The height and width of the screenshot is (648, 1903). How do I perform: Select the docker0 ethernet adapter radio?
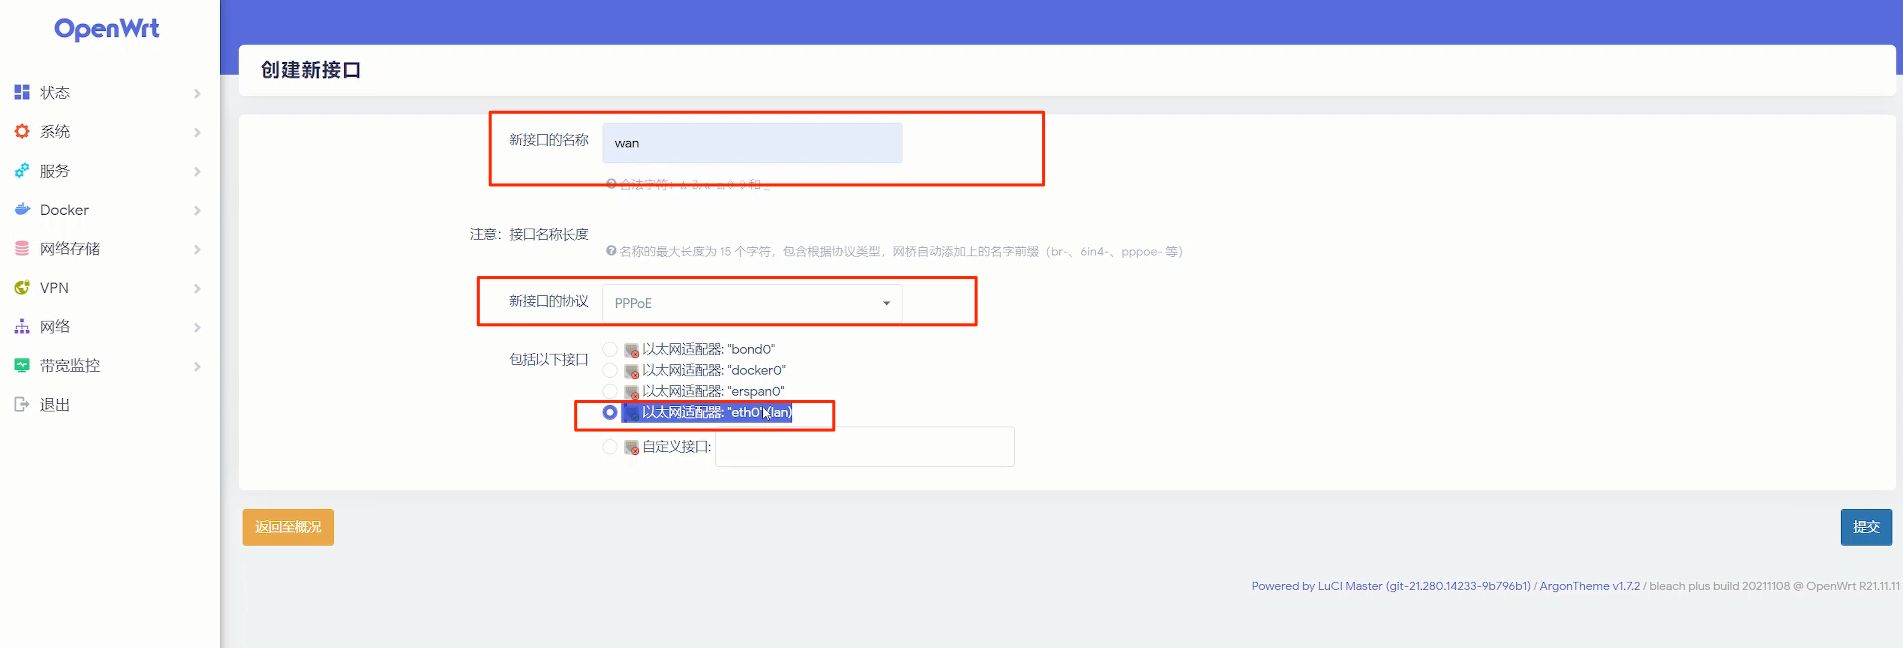(x=610, y=370)
